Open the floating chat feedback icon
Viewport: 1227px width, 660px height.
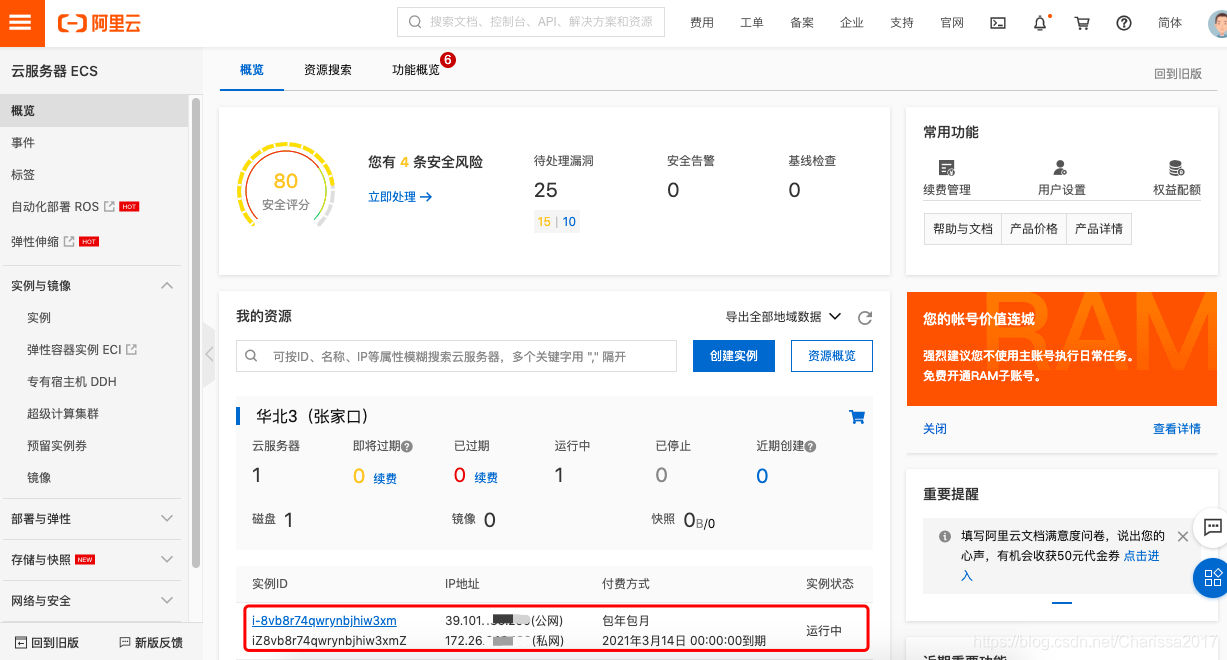pos(1212,526)
